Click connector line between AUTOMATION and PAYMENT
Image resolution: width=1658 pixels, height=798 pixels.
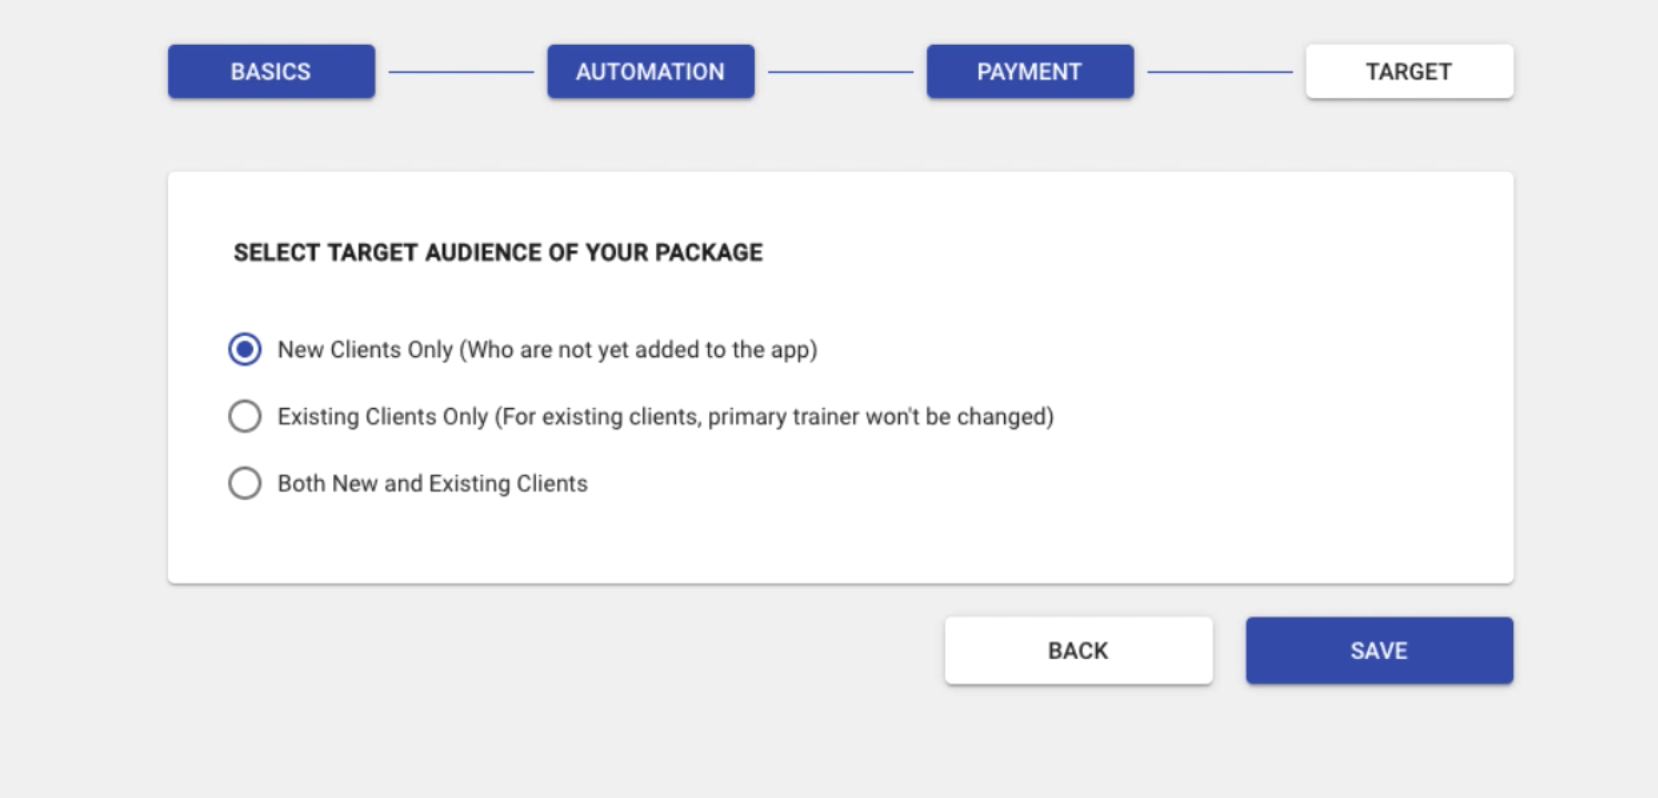840,72
